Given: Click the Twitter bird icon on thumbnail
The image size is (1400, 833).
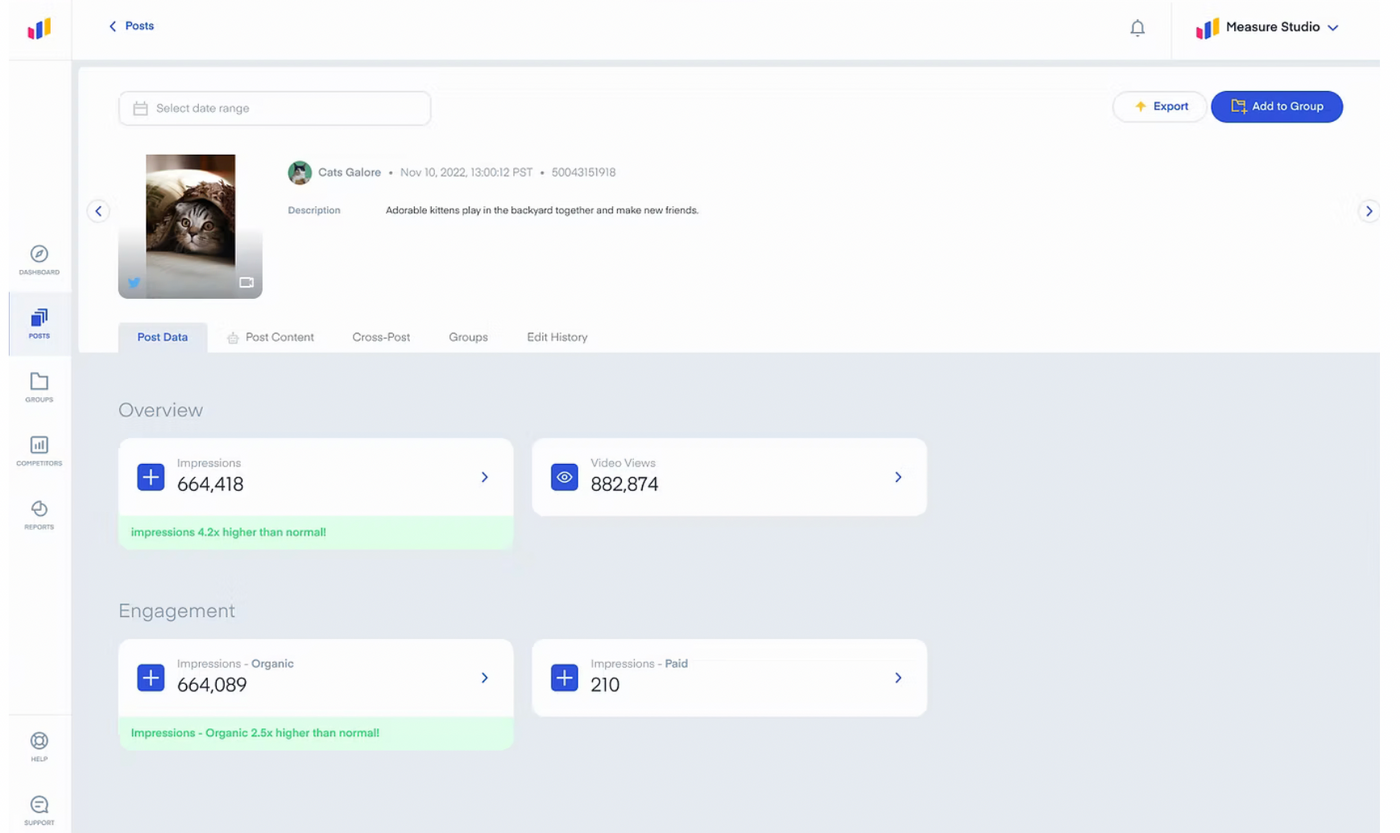Looking at the screenshot, I should [x=134, y=283].
